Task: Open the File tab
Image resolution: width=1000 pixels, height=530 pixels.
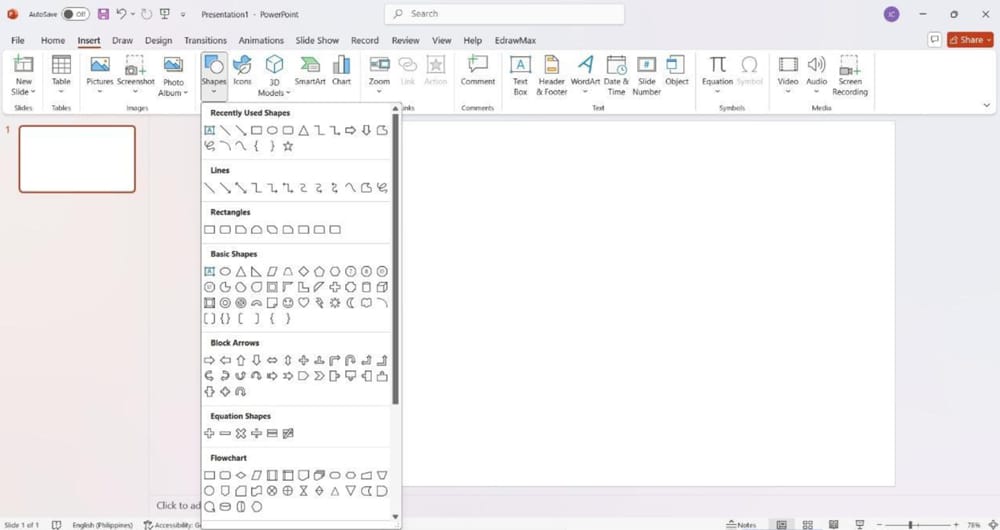Action: (18, 40)
